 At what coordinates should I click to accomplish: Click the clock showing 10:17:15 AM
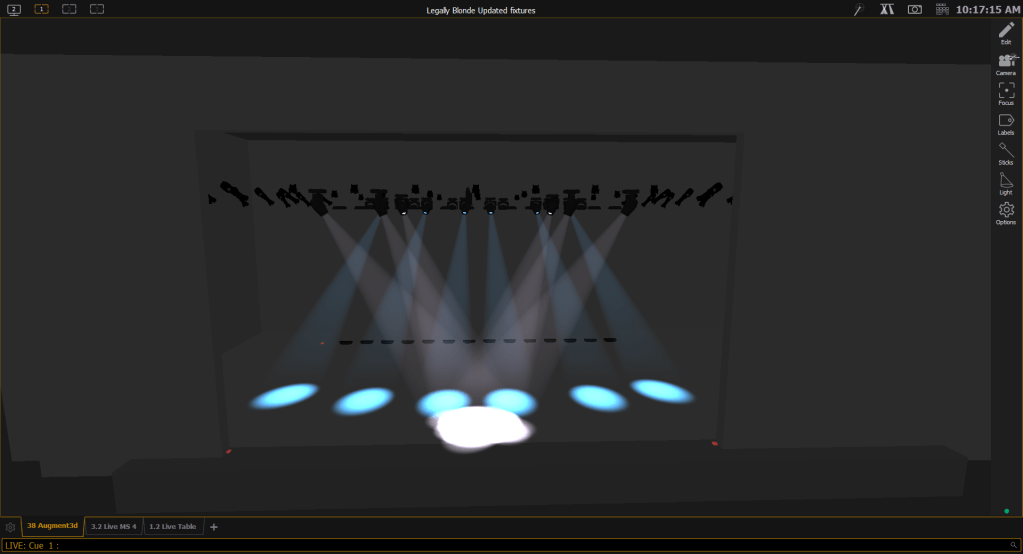pos(986,9)
